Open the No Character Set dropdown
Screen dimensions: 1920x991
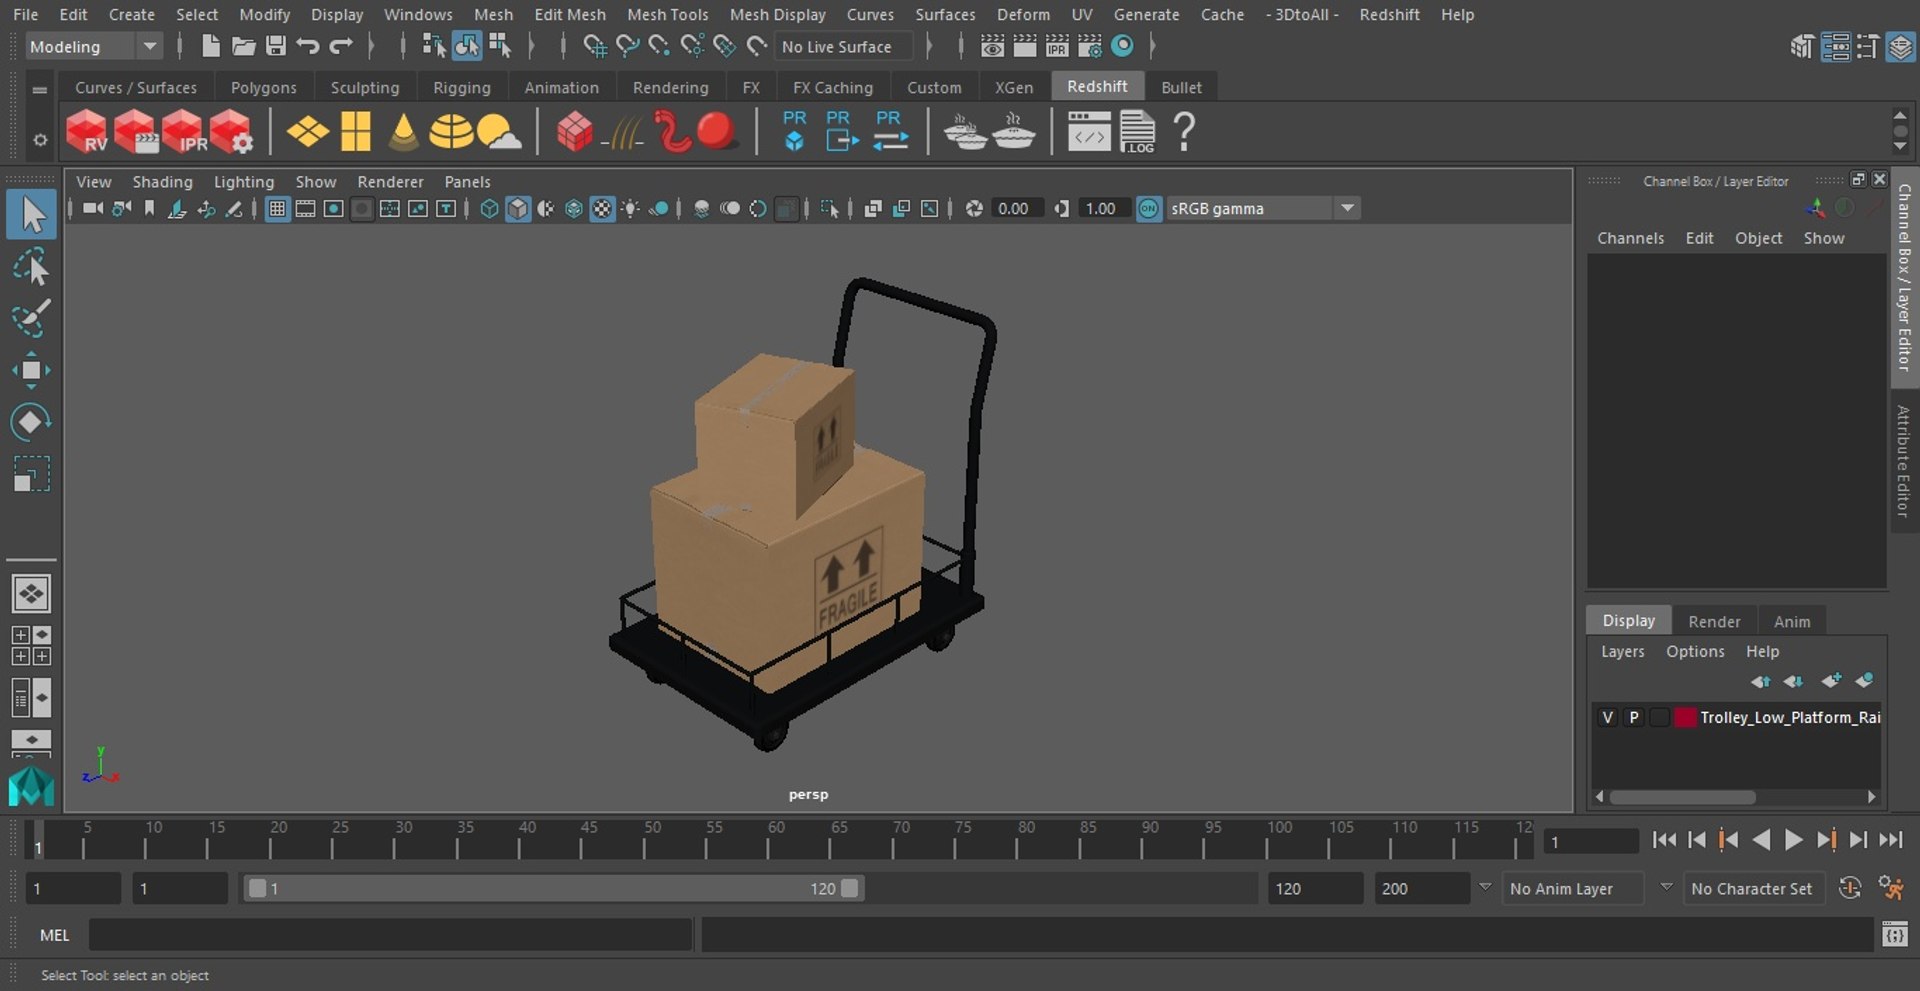1756,889
